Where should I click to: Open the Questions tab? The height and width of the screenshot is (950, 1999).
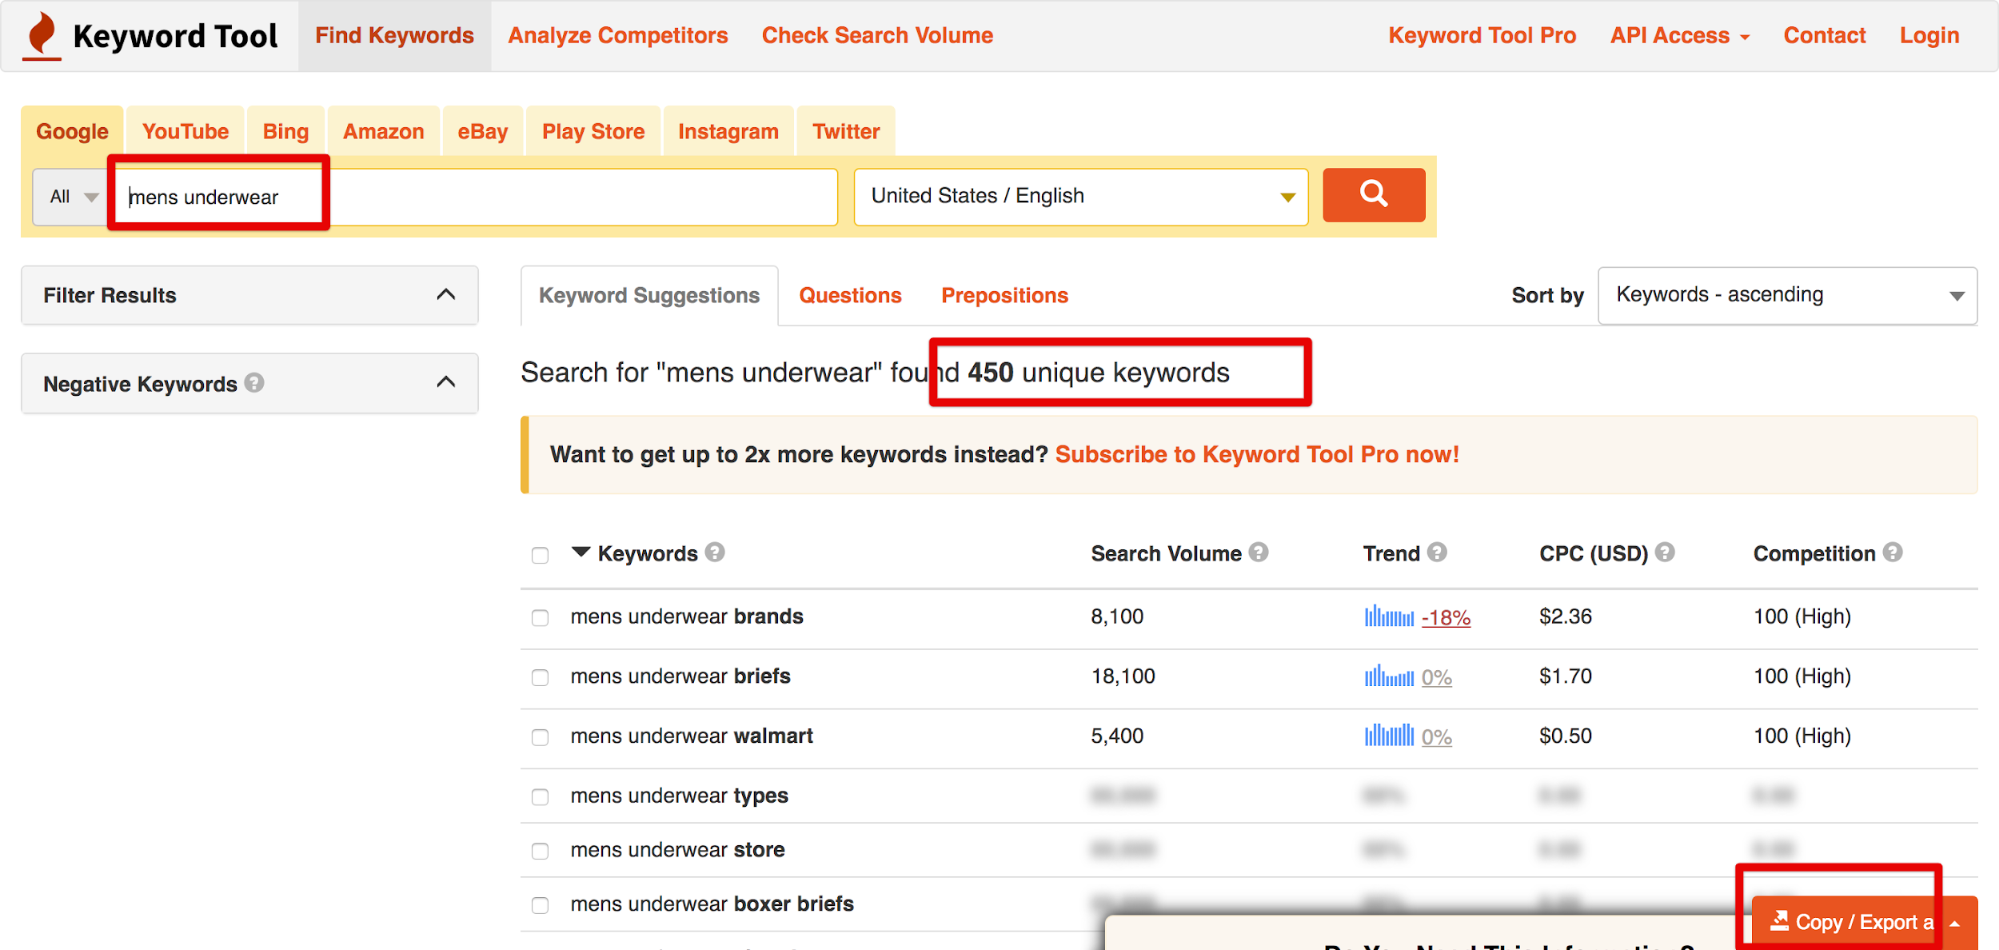tap(850, 296)
